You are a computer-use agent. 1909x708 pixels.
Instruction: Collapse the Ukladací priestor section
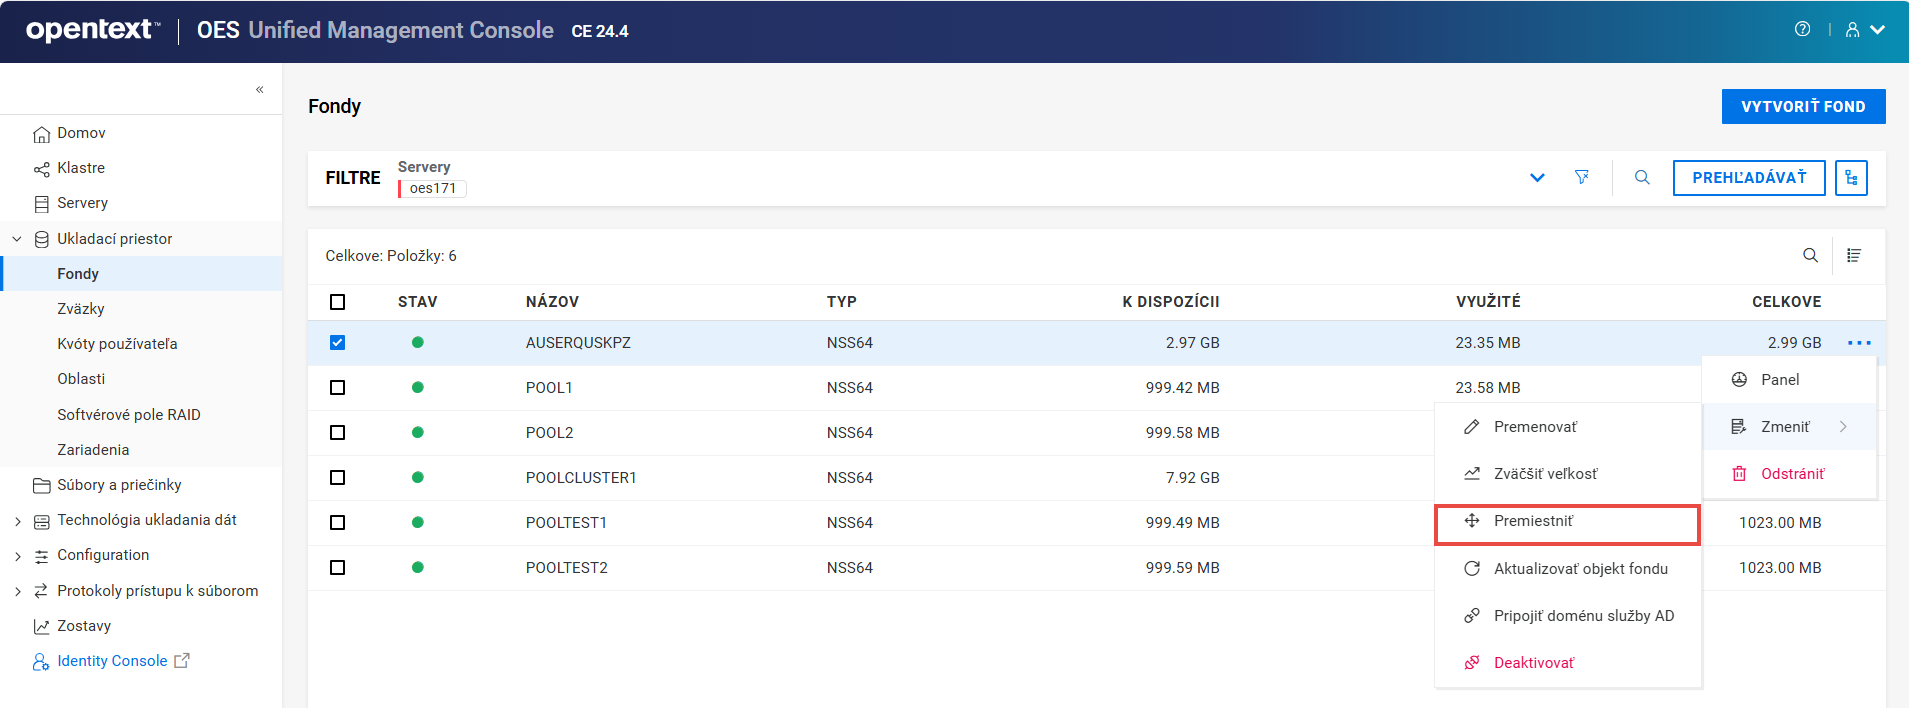tap(17, 239)
